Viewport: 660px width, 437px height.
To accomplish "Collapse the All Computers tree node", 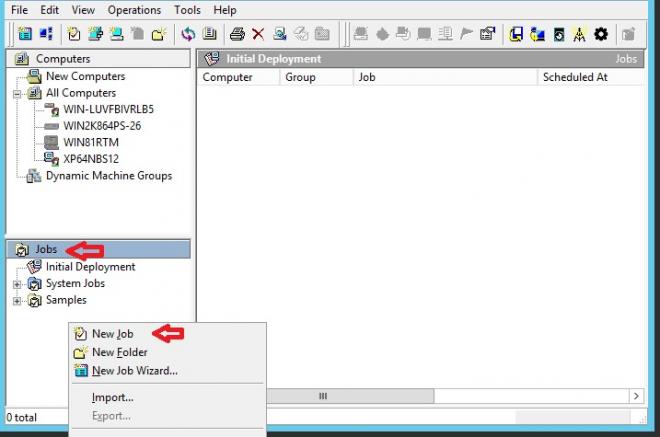I will click(17, 93).
